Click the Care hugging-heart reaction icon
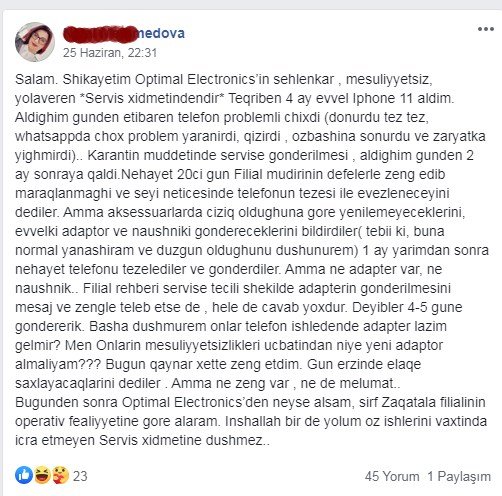 (x=60, y=475)
